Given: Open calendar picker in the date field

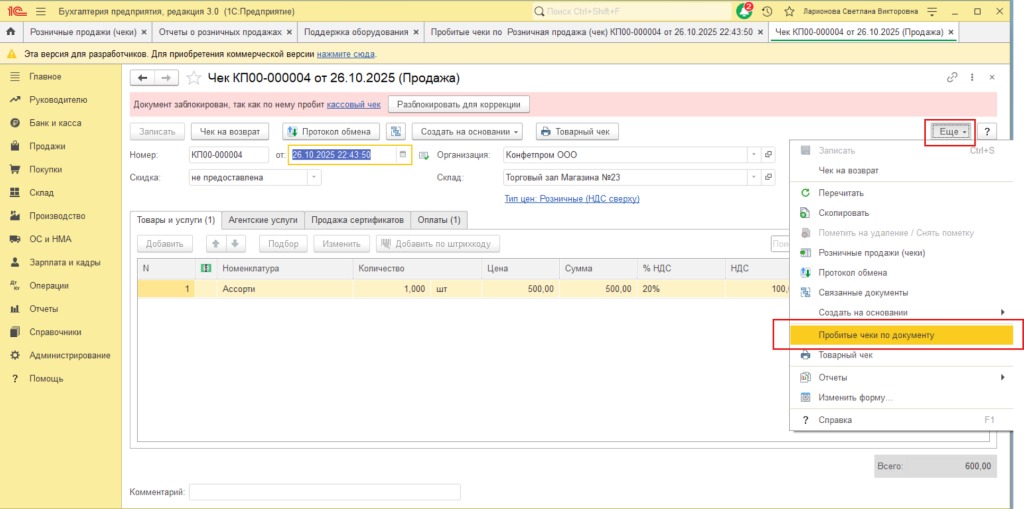Looking at the screenshot, I should tap(402, 155).
